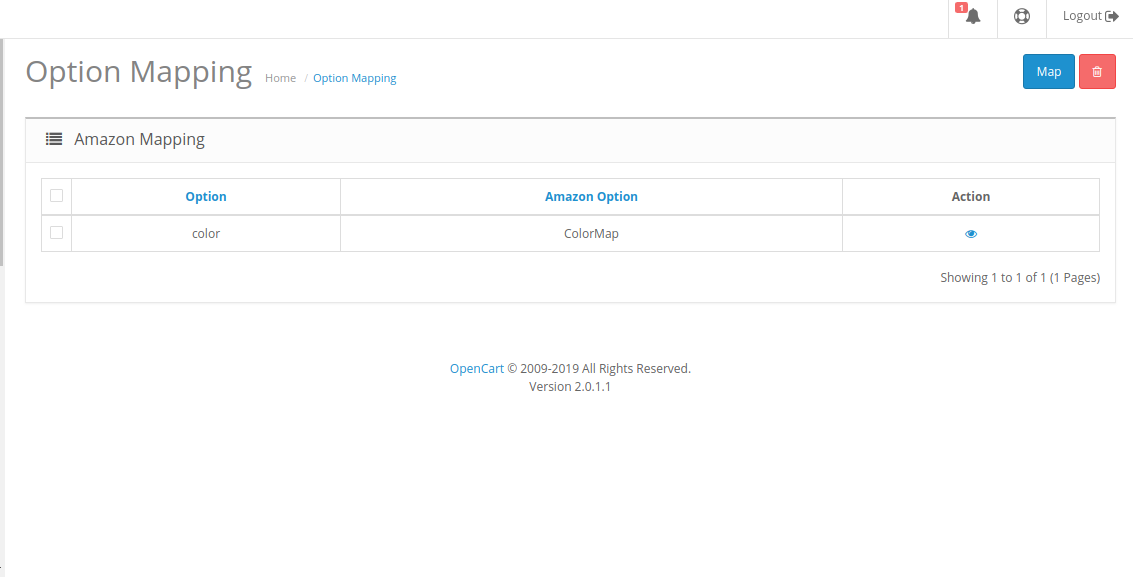This screenshot has width=1133, height=577.
Task: View the color mapping via eye icon
Action: pyautogui.click(x=970, y=234)
